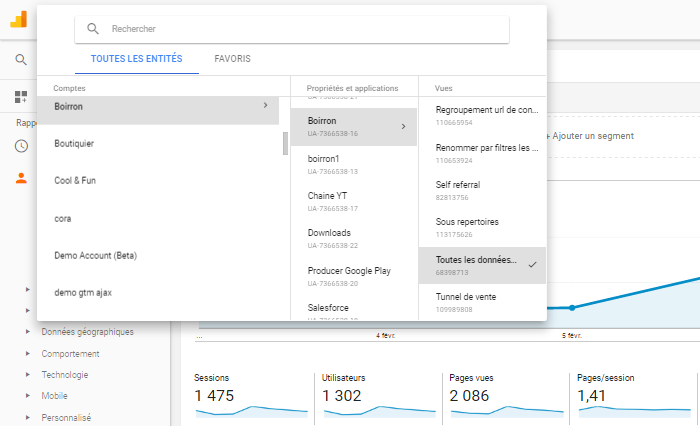Expand the Comportement menu arrow
Screen dimensions: 700x426
coord(28,354)
